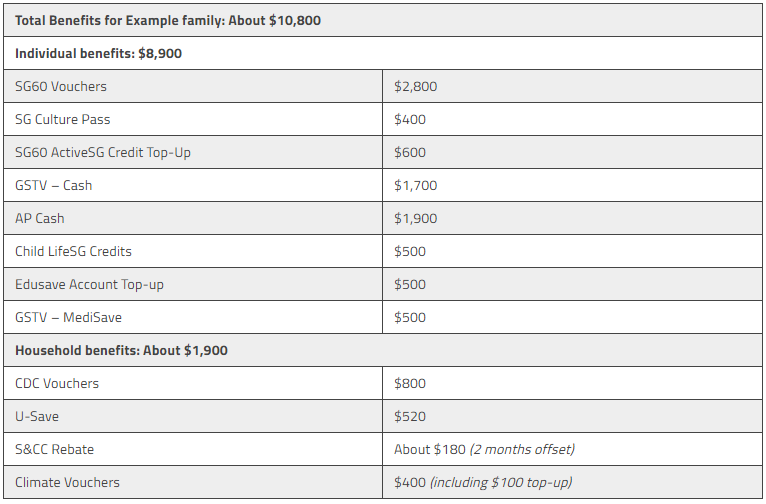Select the Household benefits: About $1,900 heading

122,350
